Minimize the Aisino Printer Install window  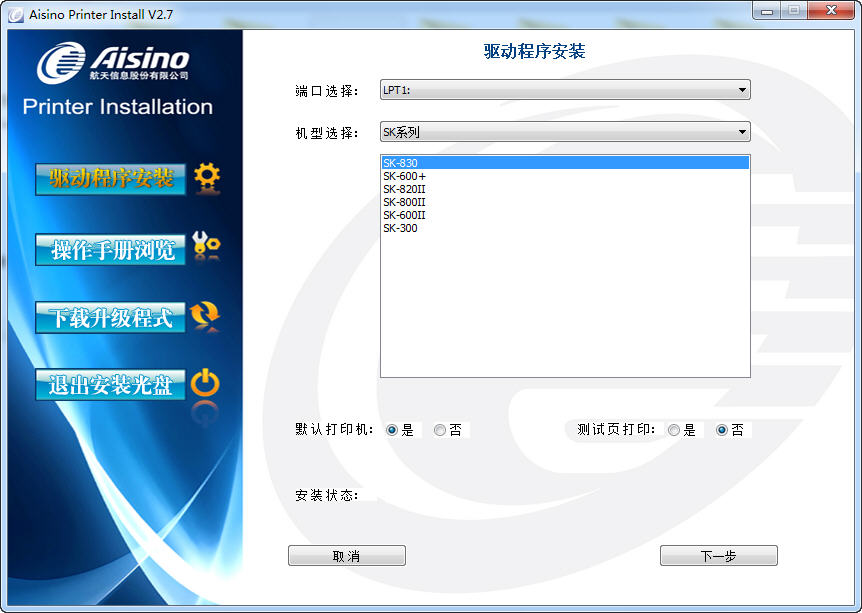tap(768, 10)
